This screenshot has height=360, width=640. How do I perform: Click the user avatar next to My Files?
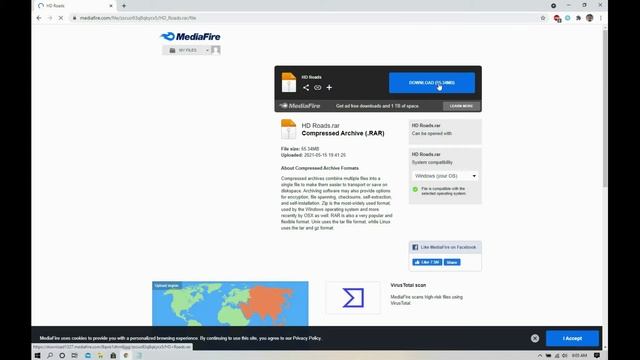point(216,50)
